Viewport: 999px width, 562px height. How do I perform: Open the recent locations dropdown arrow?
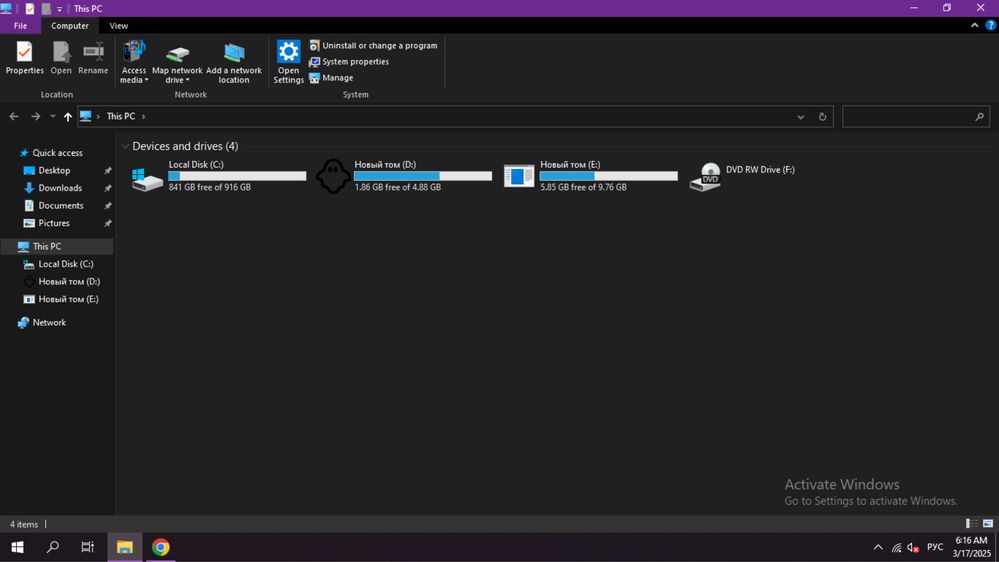pyautogui.click(x=52, y=117)
